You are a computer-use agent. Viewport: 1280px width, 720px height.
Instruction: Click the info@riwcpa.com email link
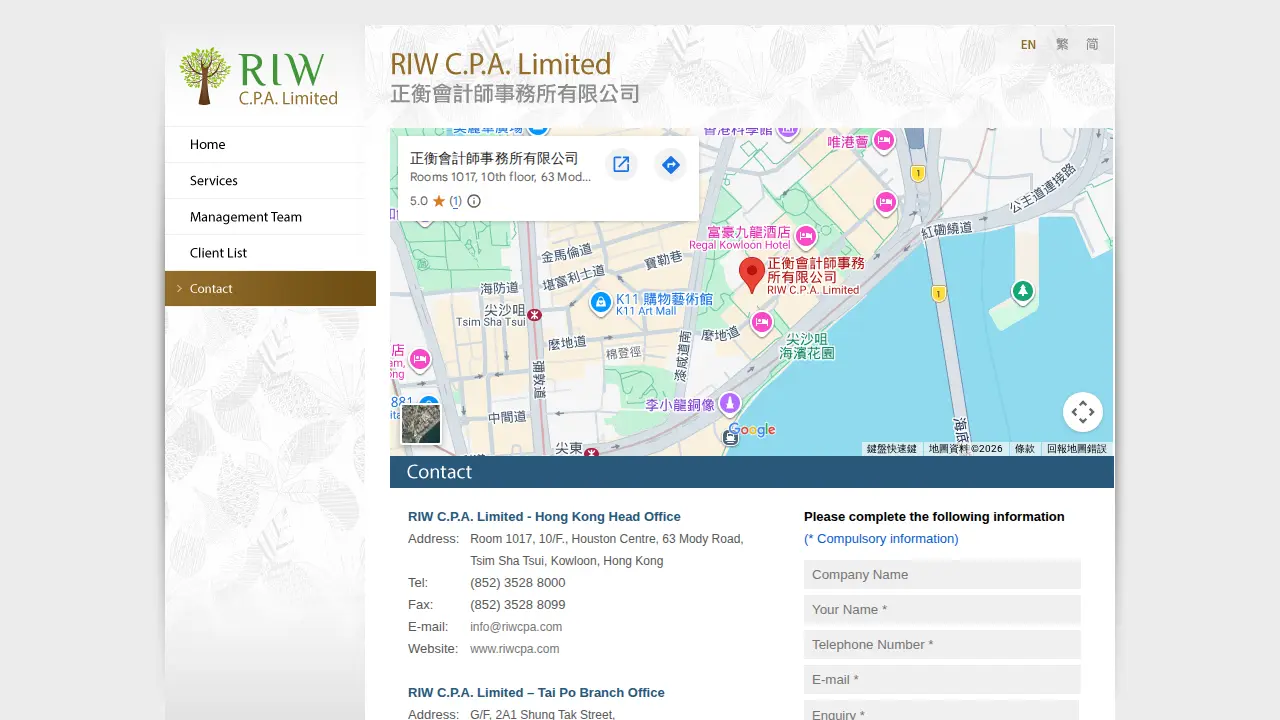(x=516, y=627)
